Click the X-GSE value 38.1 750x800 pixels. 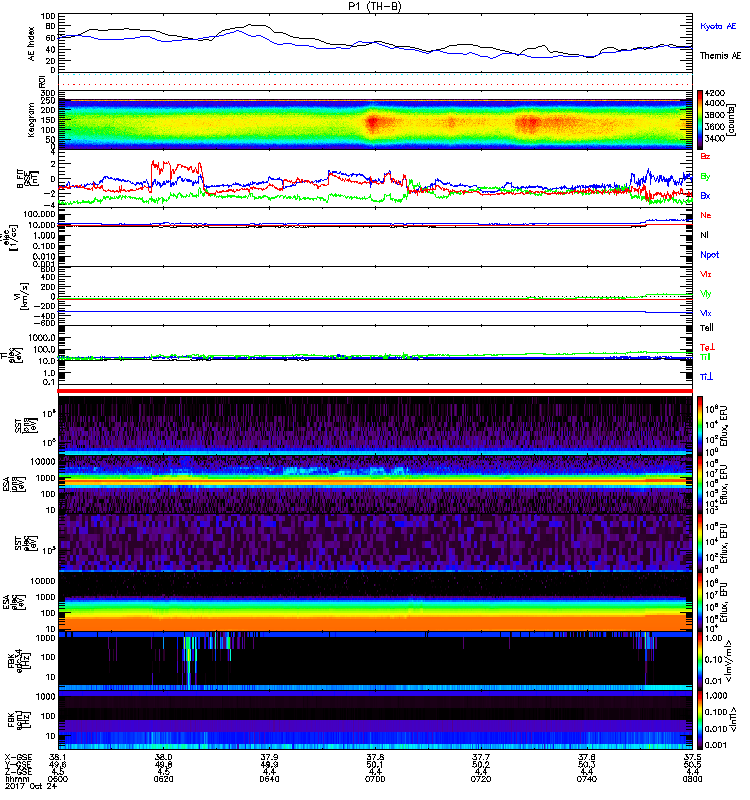coord(58,757)
